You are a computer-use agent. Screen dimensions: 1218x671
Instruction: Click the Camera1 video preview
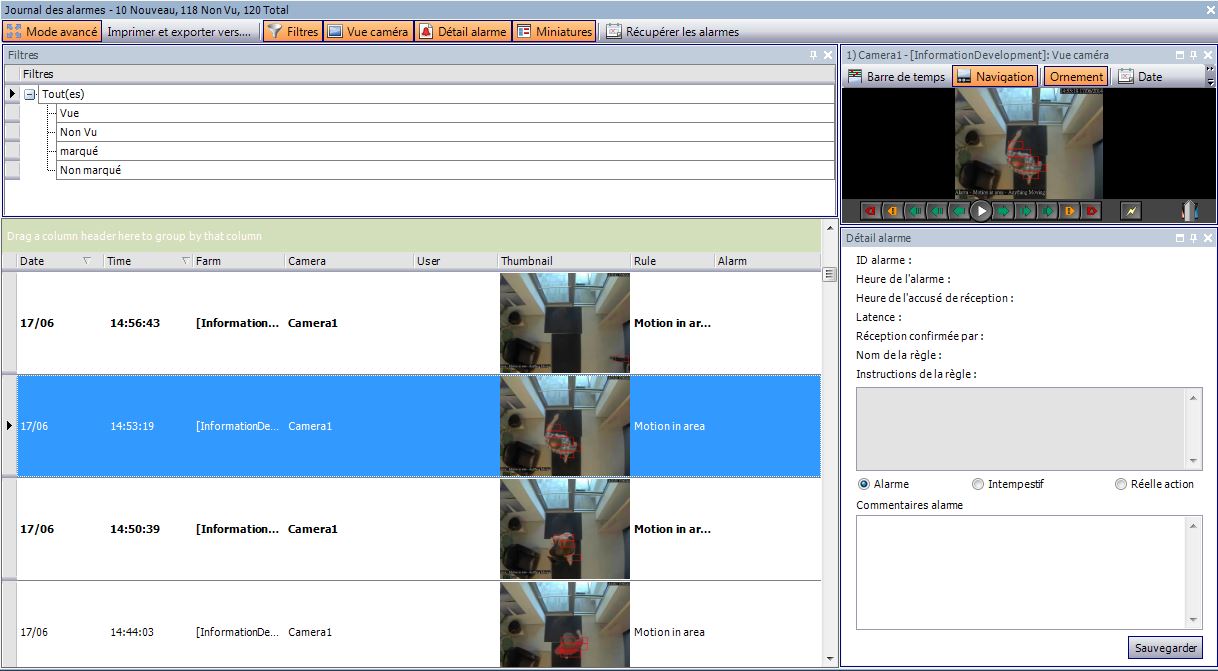tap(1029, 143)
